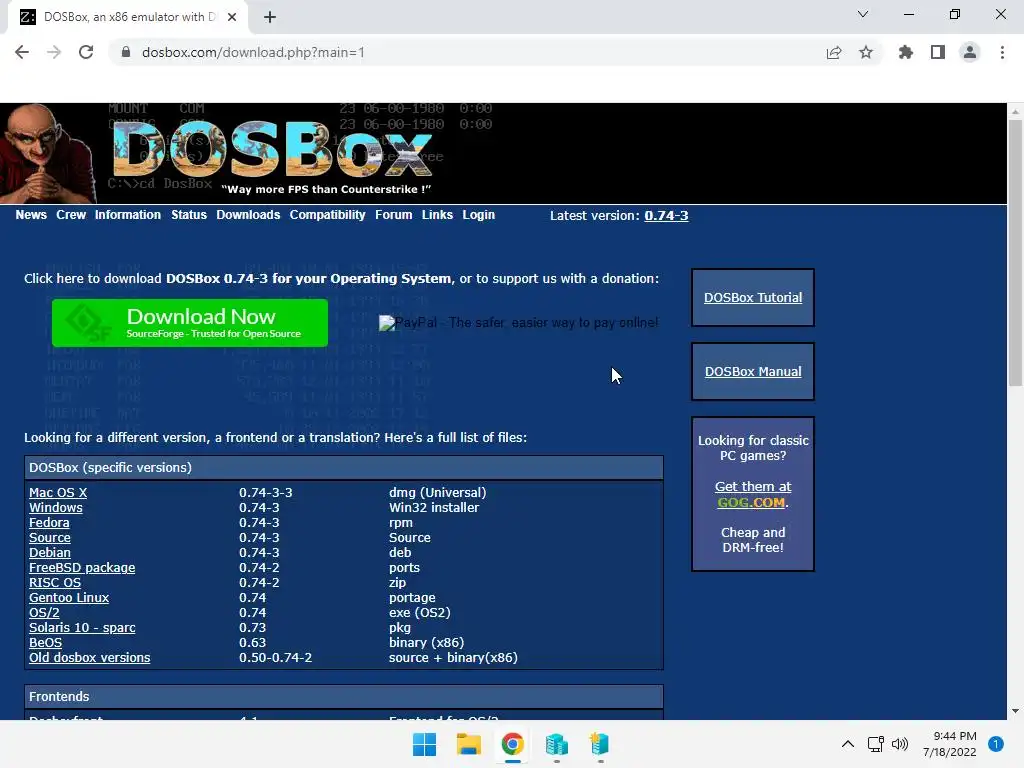Open the Windows Start menu
Viewport: 1024px width, 768px height.
pos(424,744)
